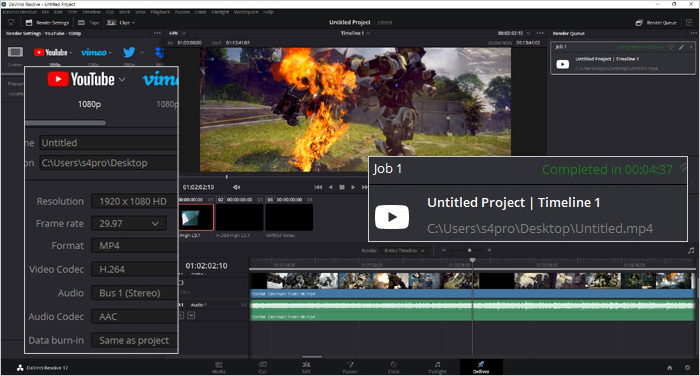Screen dimensions: 700x376
Task: Toggle the Tape panel button
Action: (x=89, y=22)
